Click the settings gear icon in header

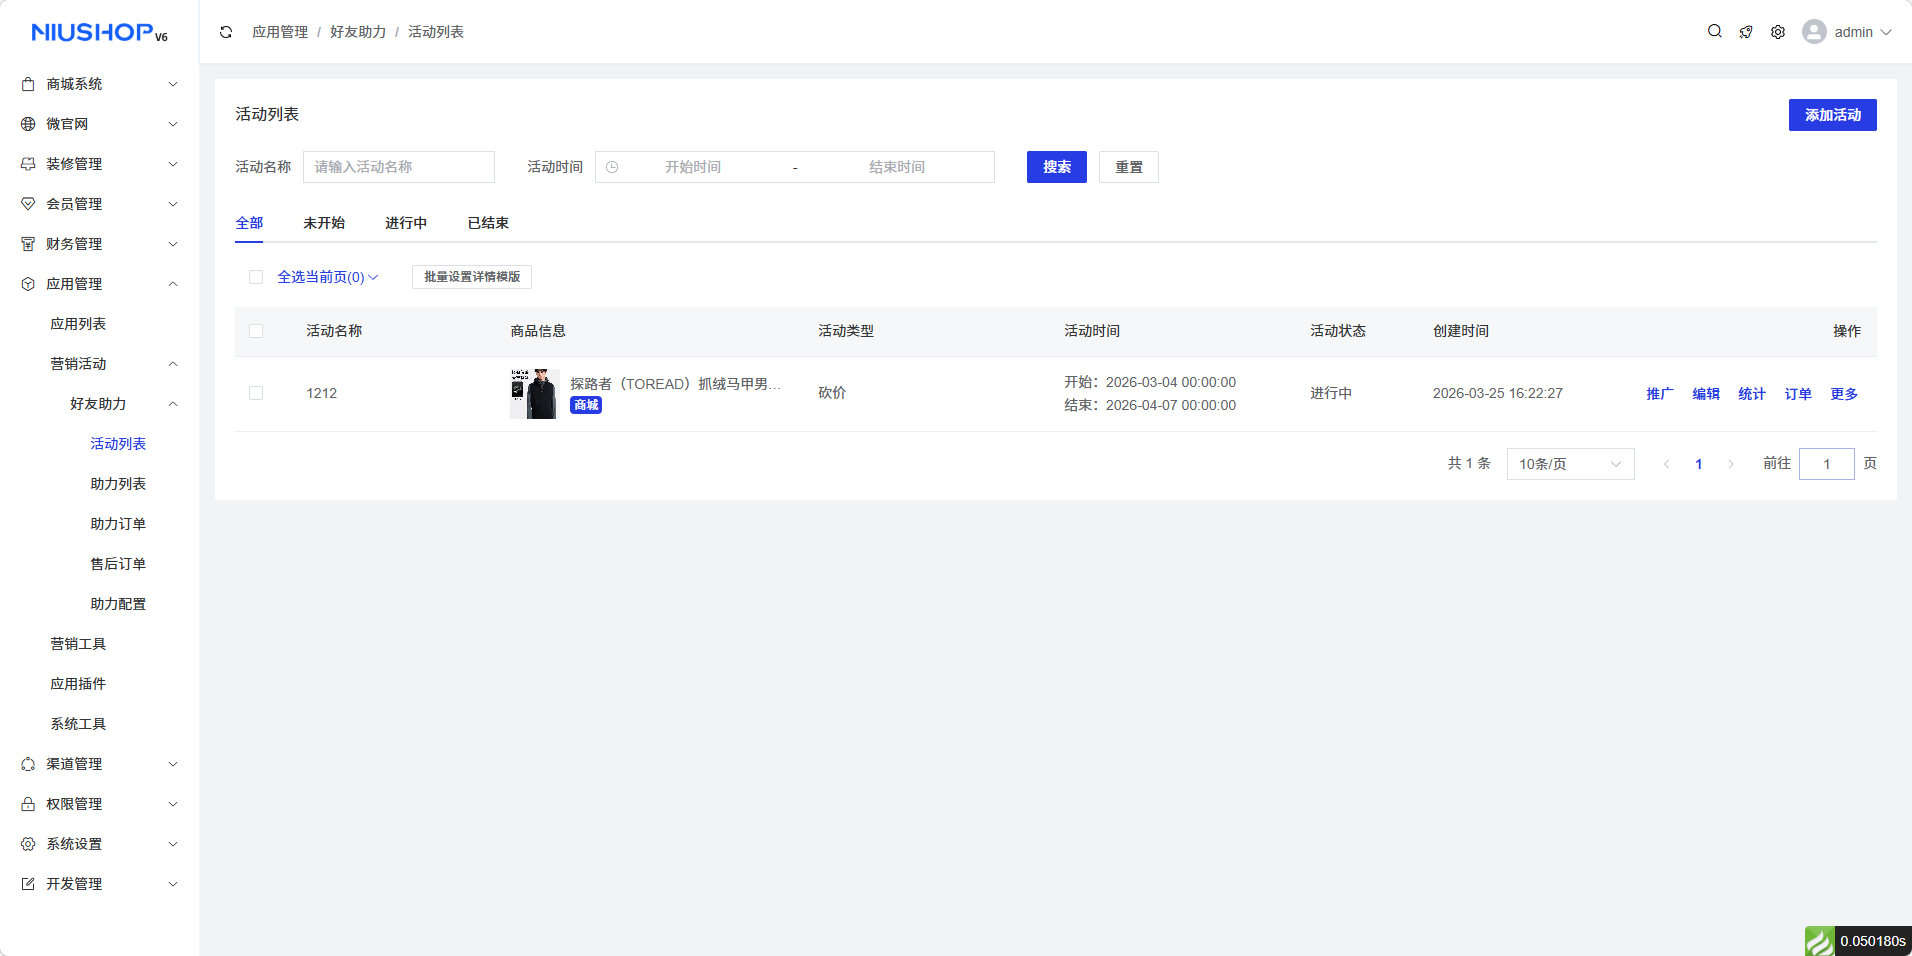(x=1777, y=32)
